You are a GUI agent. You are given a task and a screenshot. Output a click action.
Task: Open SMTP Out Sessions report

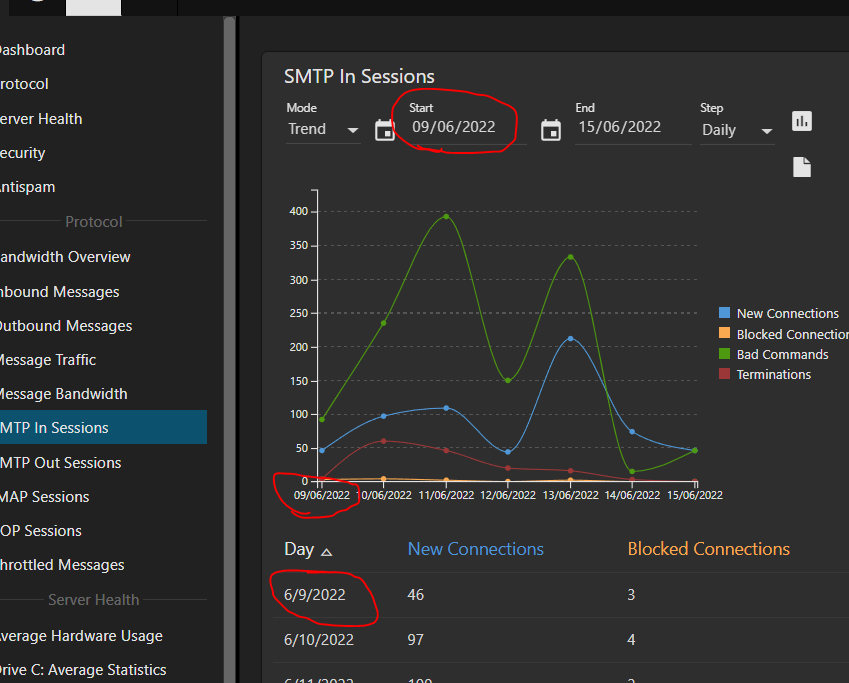click(x=61, y=462)
